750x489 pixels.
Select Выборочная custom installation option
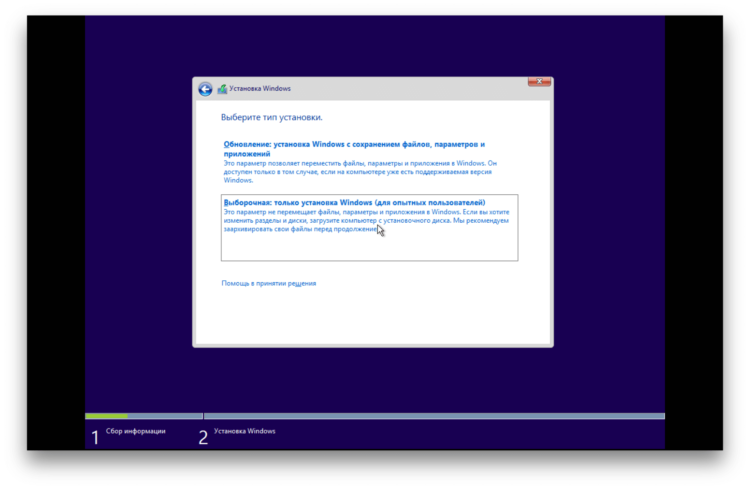point(369,227)
